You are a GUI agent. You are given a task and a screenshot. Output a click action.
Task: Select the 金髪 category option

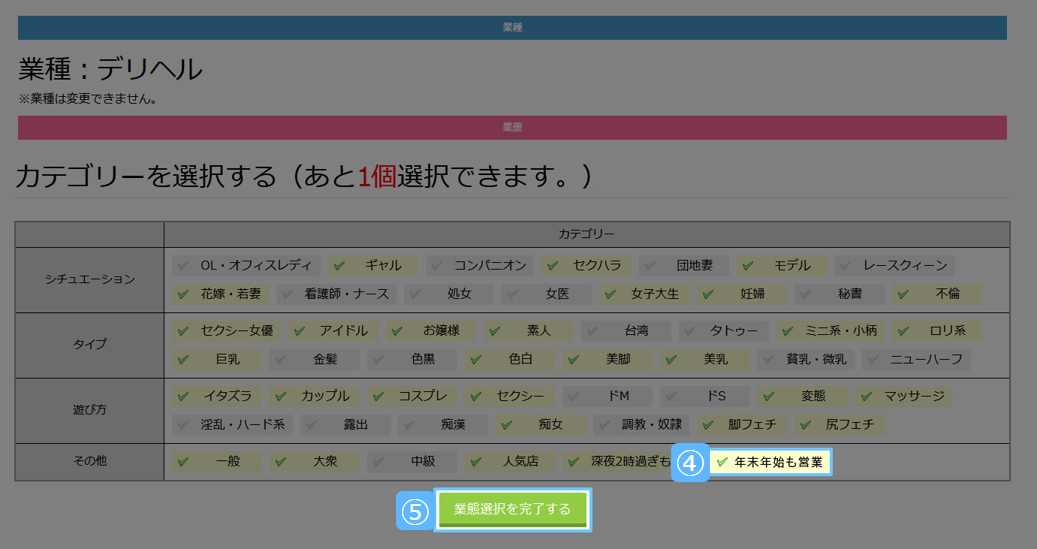(x=314, y=359)
